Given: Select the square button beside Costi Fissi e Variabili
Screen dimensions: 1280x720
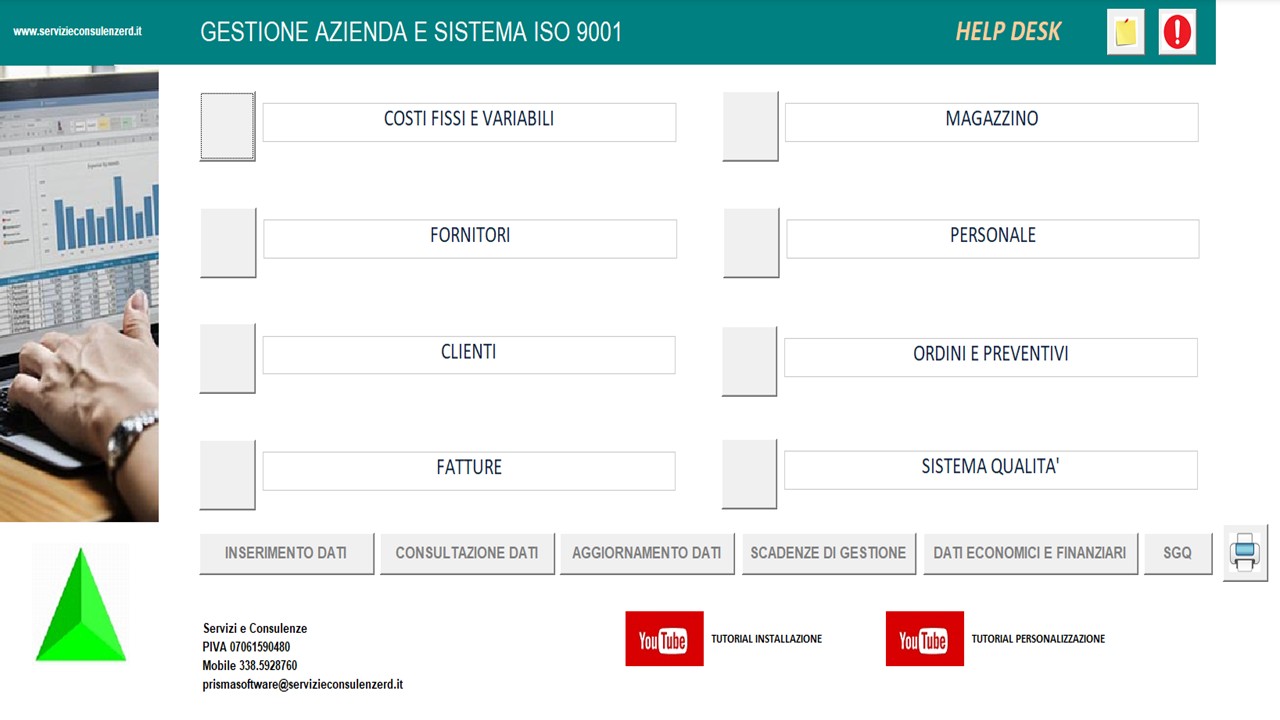Looking at the screenshot, I should [228, 126].
